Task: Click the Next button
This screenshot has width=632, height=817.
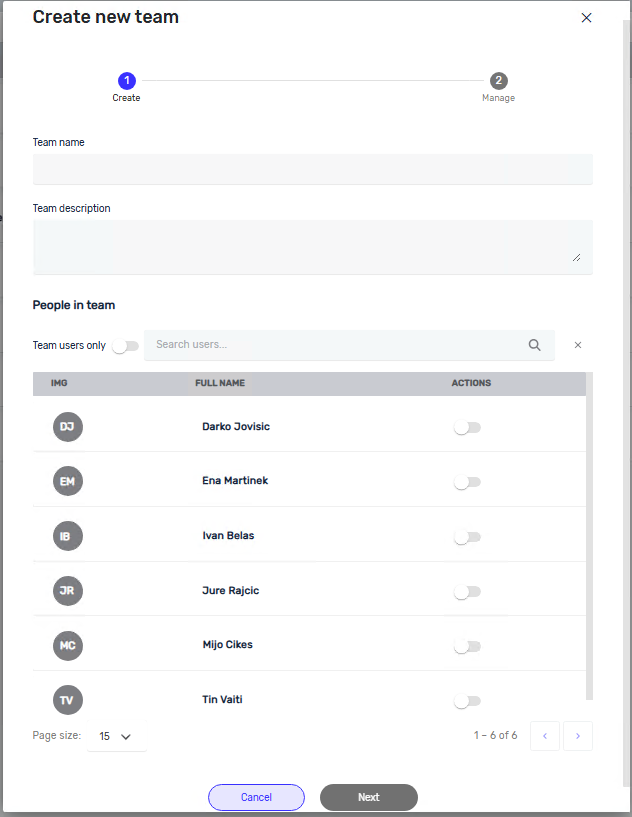Action: click(368, 797)
